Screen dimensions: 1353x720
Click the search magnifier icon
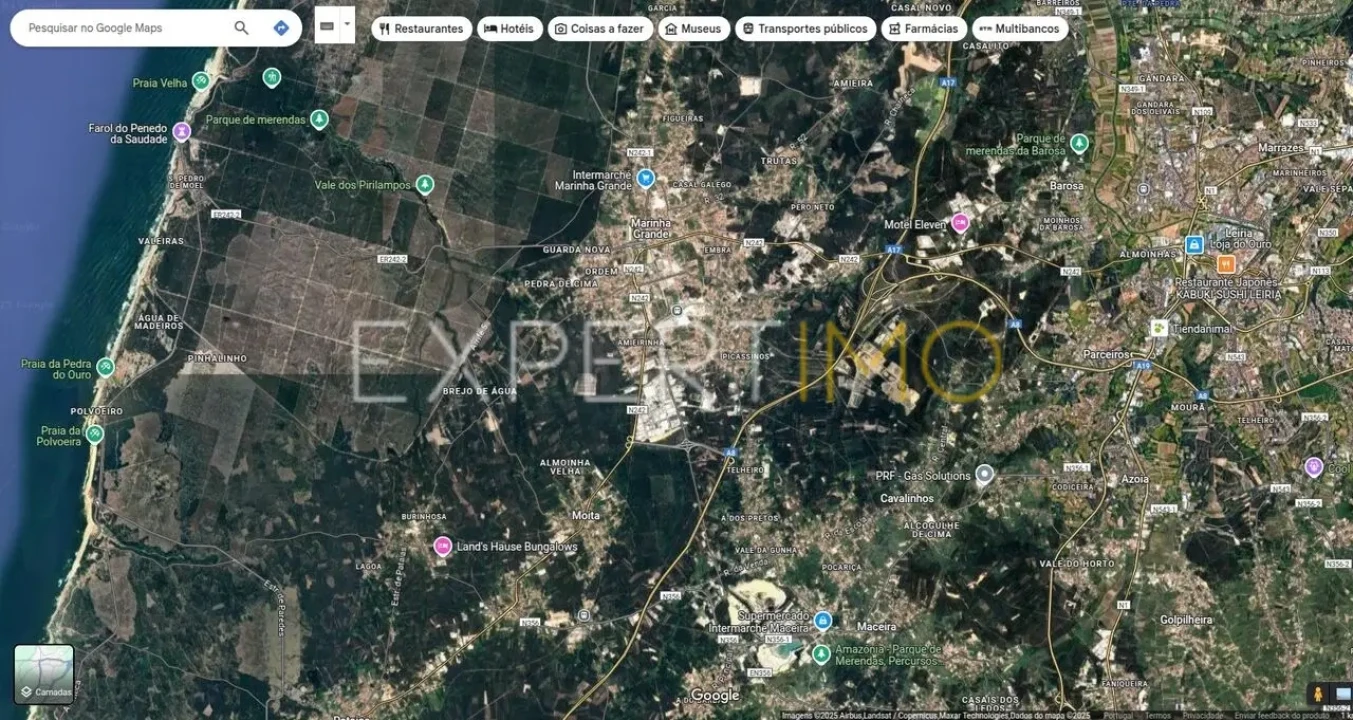click(x=241, y=28)
